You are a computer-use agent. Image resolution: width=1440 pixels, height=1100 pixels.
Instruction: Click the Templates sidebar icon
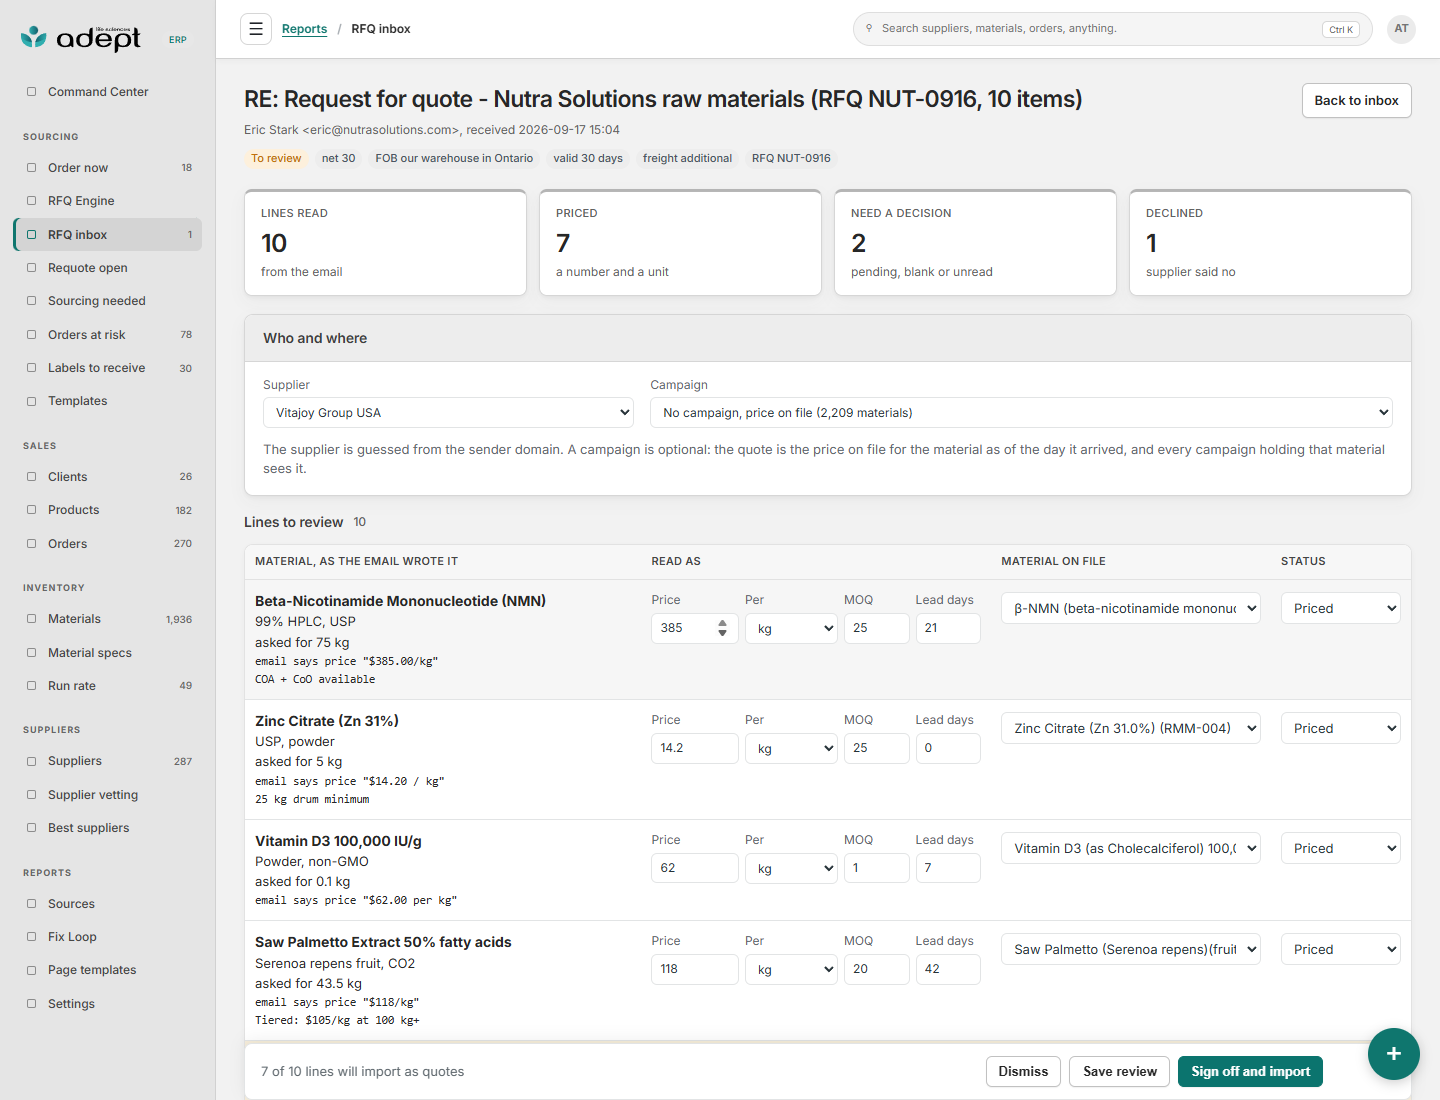click(32, 401)
